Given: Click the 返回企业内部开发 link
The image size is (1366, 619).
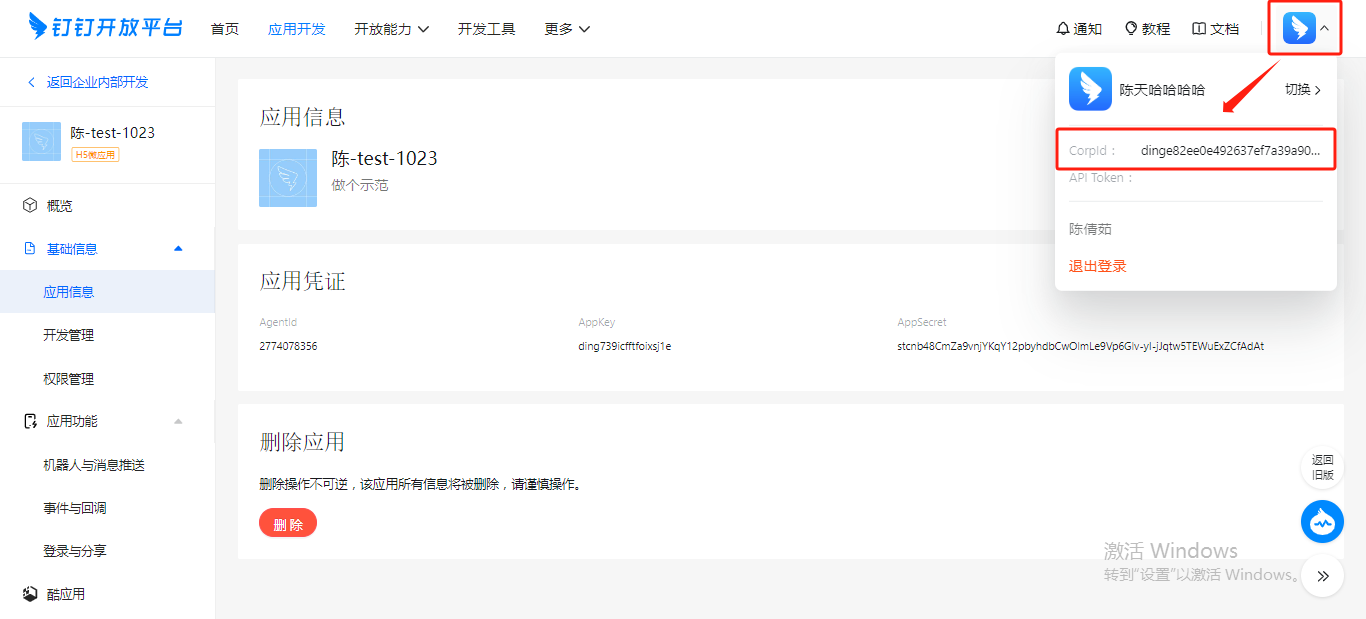Looking at the screenshot, I should coord(98,82).
